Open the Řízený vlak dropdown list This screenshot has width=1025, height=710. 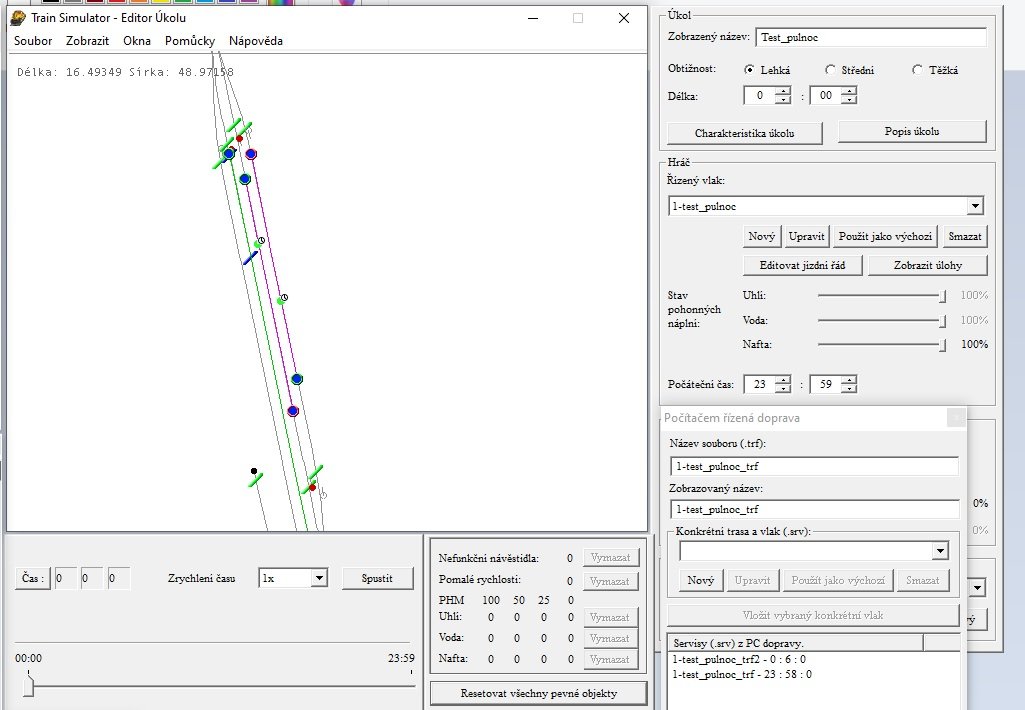[975, 206]
